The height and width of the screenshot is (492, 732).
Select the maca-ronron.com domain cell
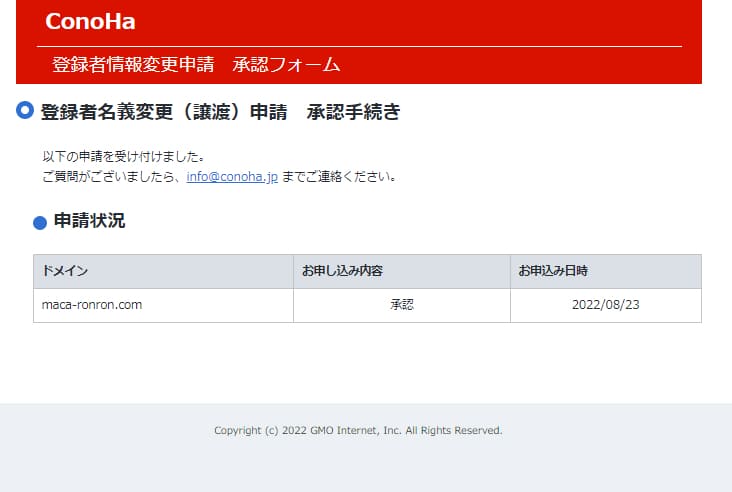coord(163,305)
